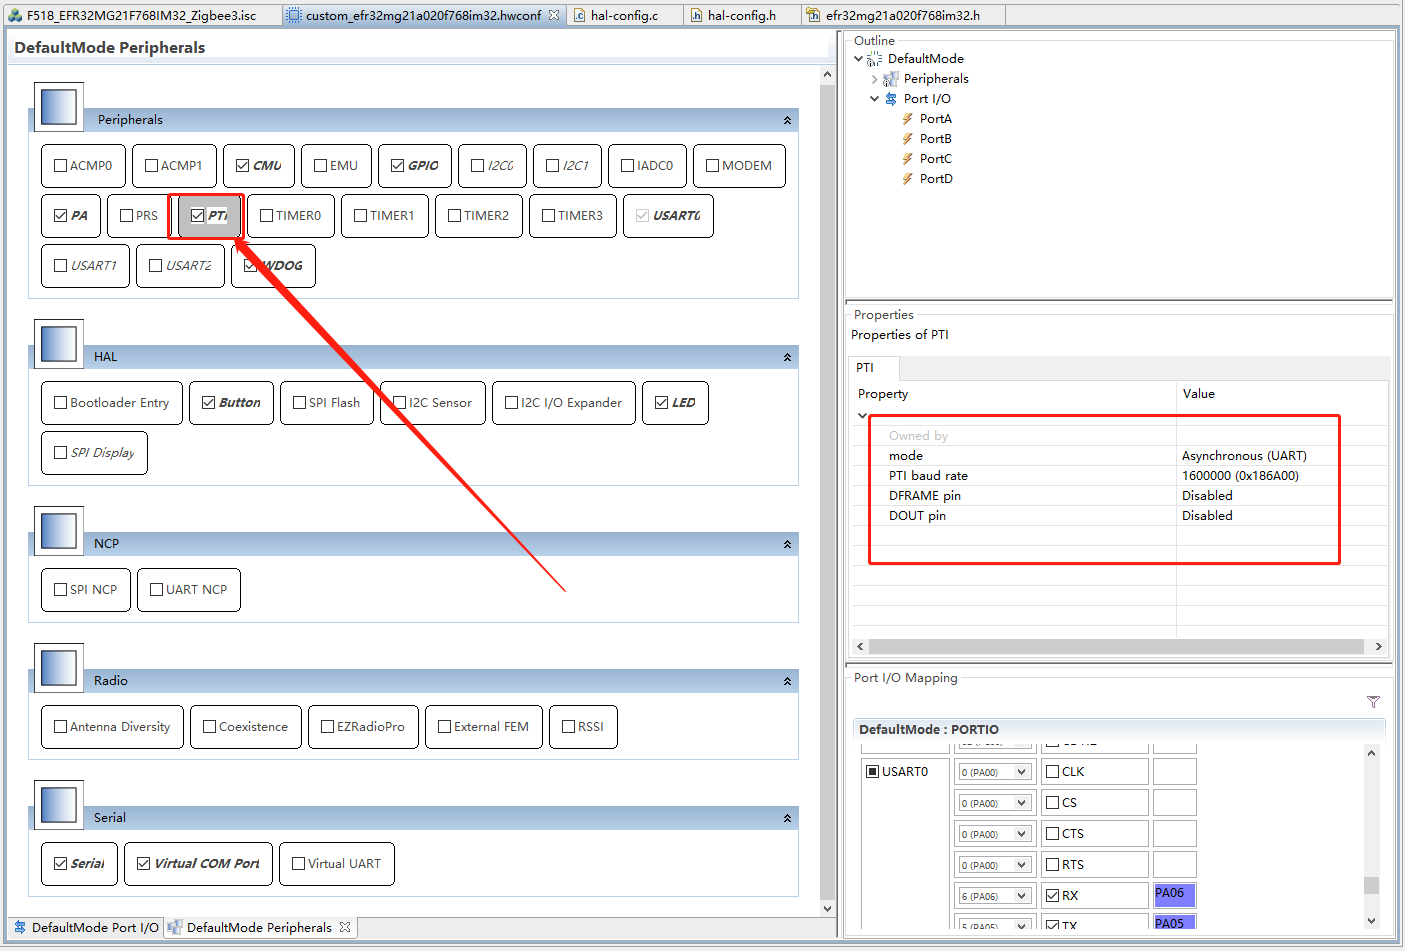Click the Properties horizontal scrollbar
The width and height of the screenshot is (1405, 951).
point(1117,646)
